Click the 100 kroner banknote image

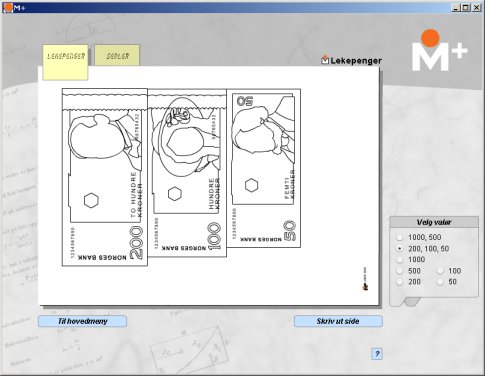pyautogui.click(x=187, y=173)
